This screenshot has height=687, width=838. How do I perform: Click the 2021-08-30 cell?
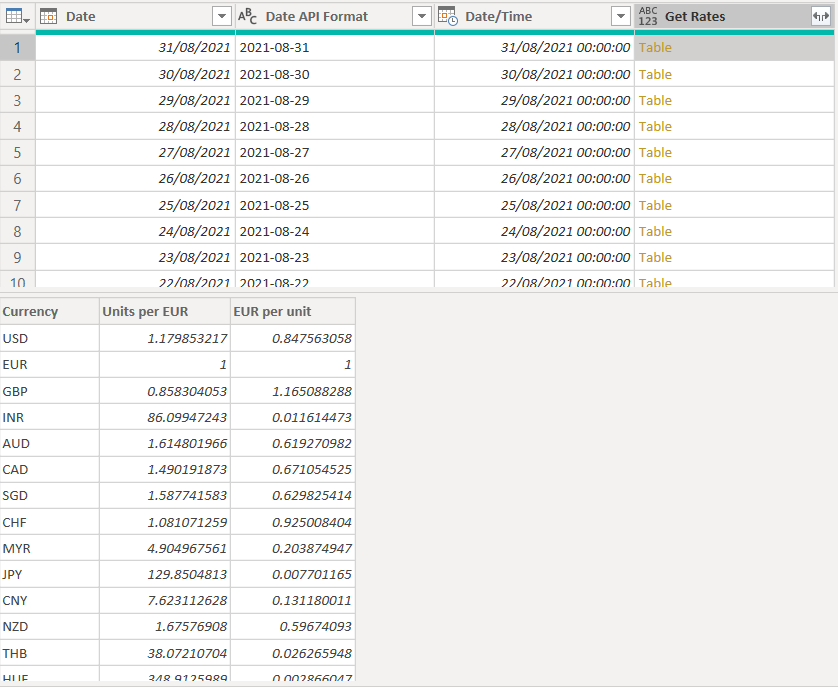click(335, 74)
